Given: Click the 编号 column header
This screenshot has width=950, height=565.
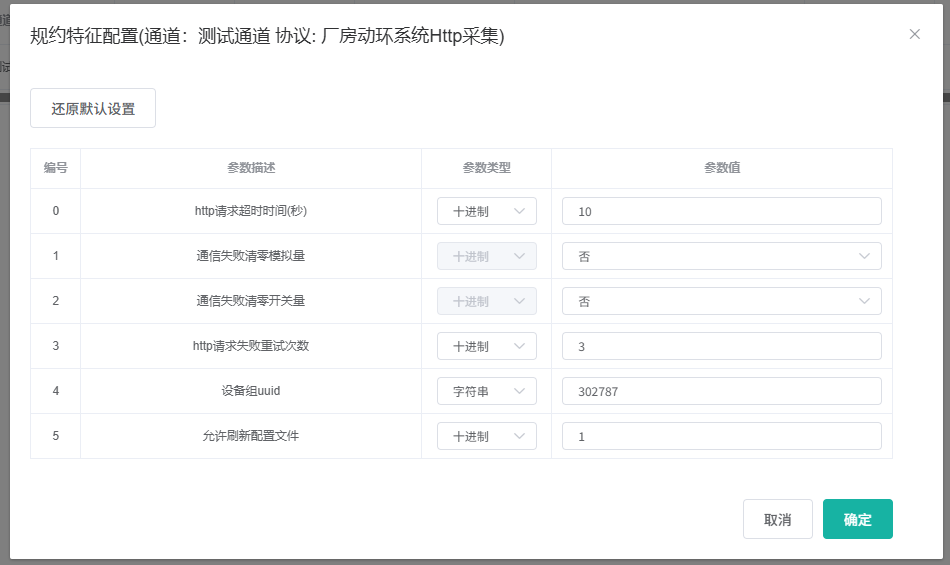Looking at the screenshot, I should (x=55, y=168).
